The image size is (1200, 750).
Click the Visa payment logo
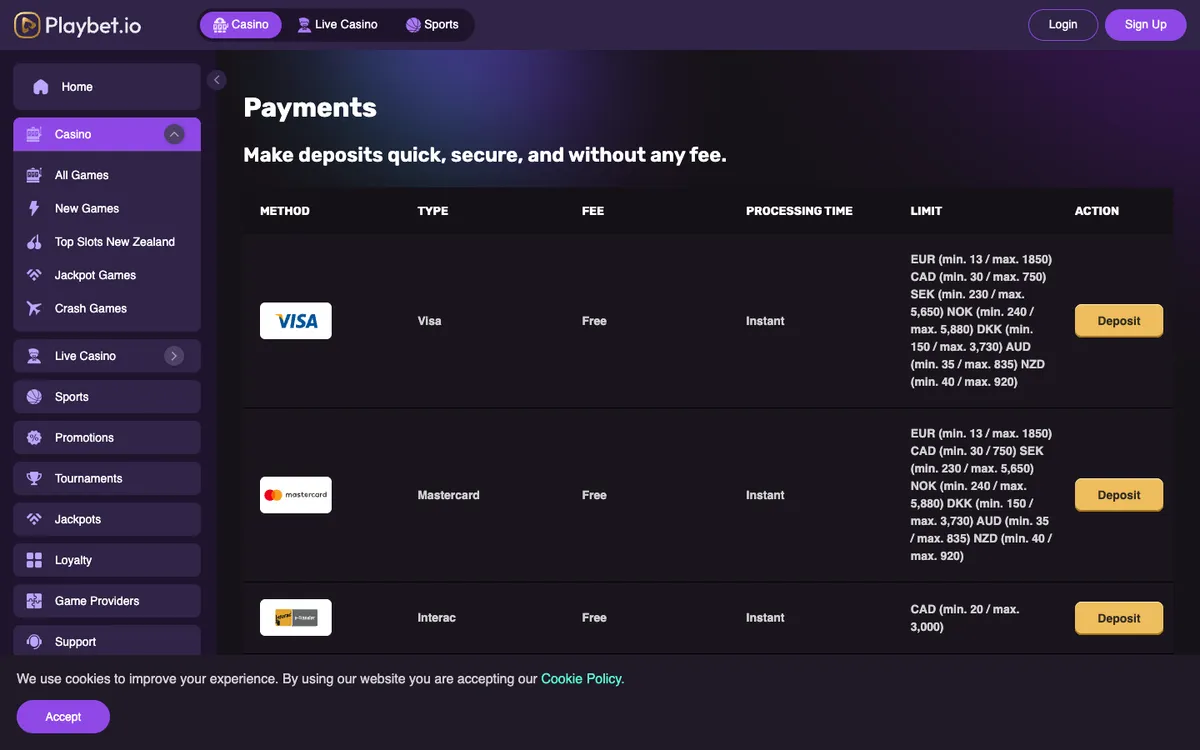tap(296, 321)
